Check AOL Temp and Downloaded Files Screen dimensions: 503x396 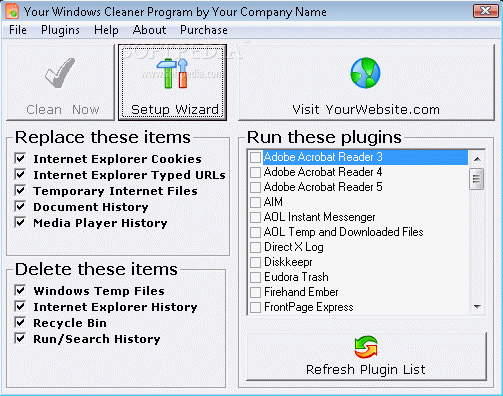256,232
